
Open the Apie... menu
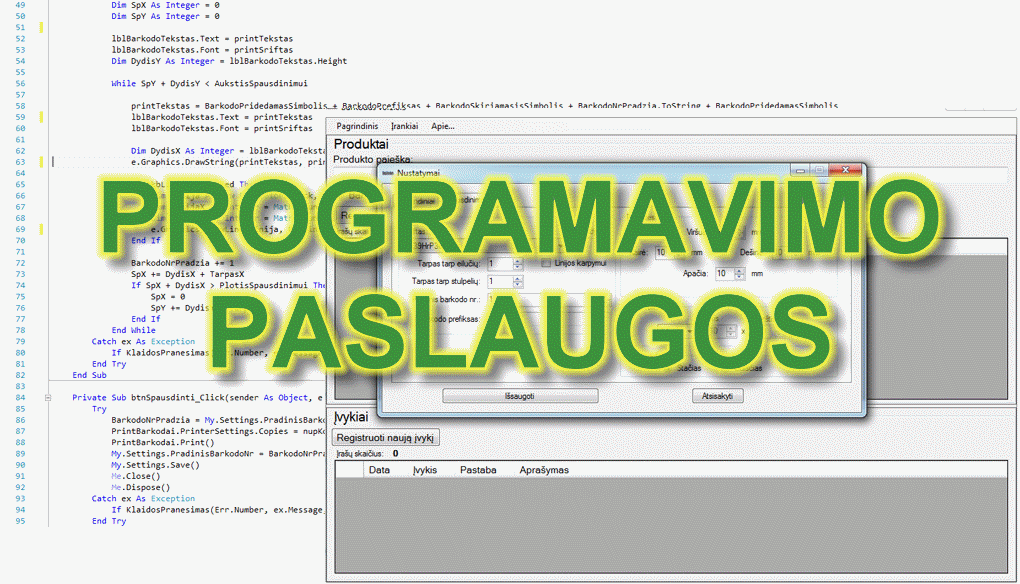pos(442,126)
